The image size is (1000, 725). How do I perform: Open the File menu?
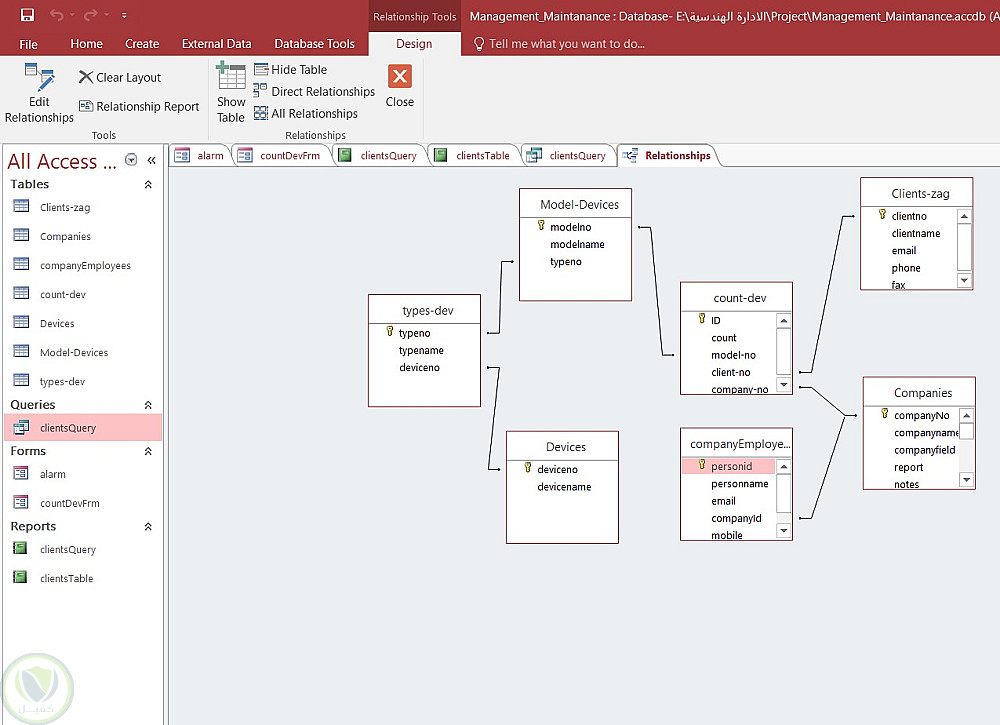[x=28, y=44]
